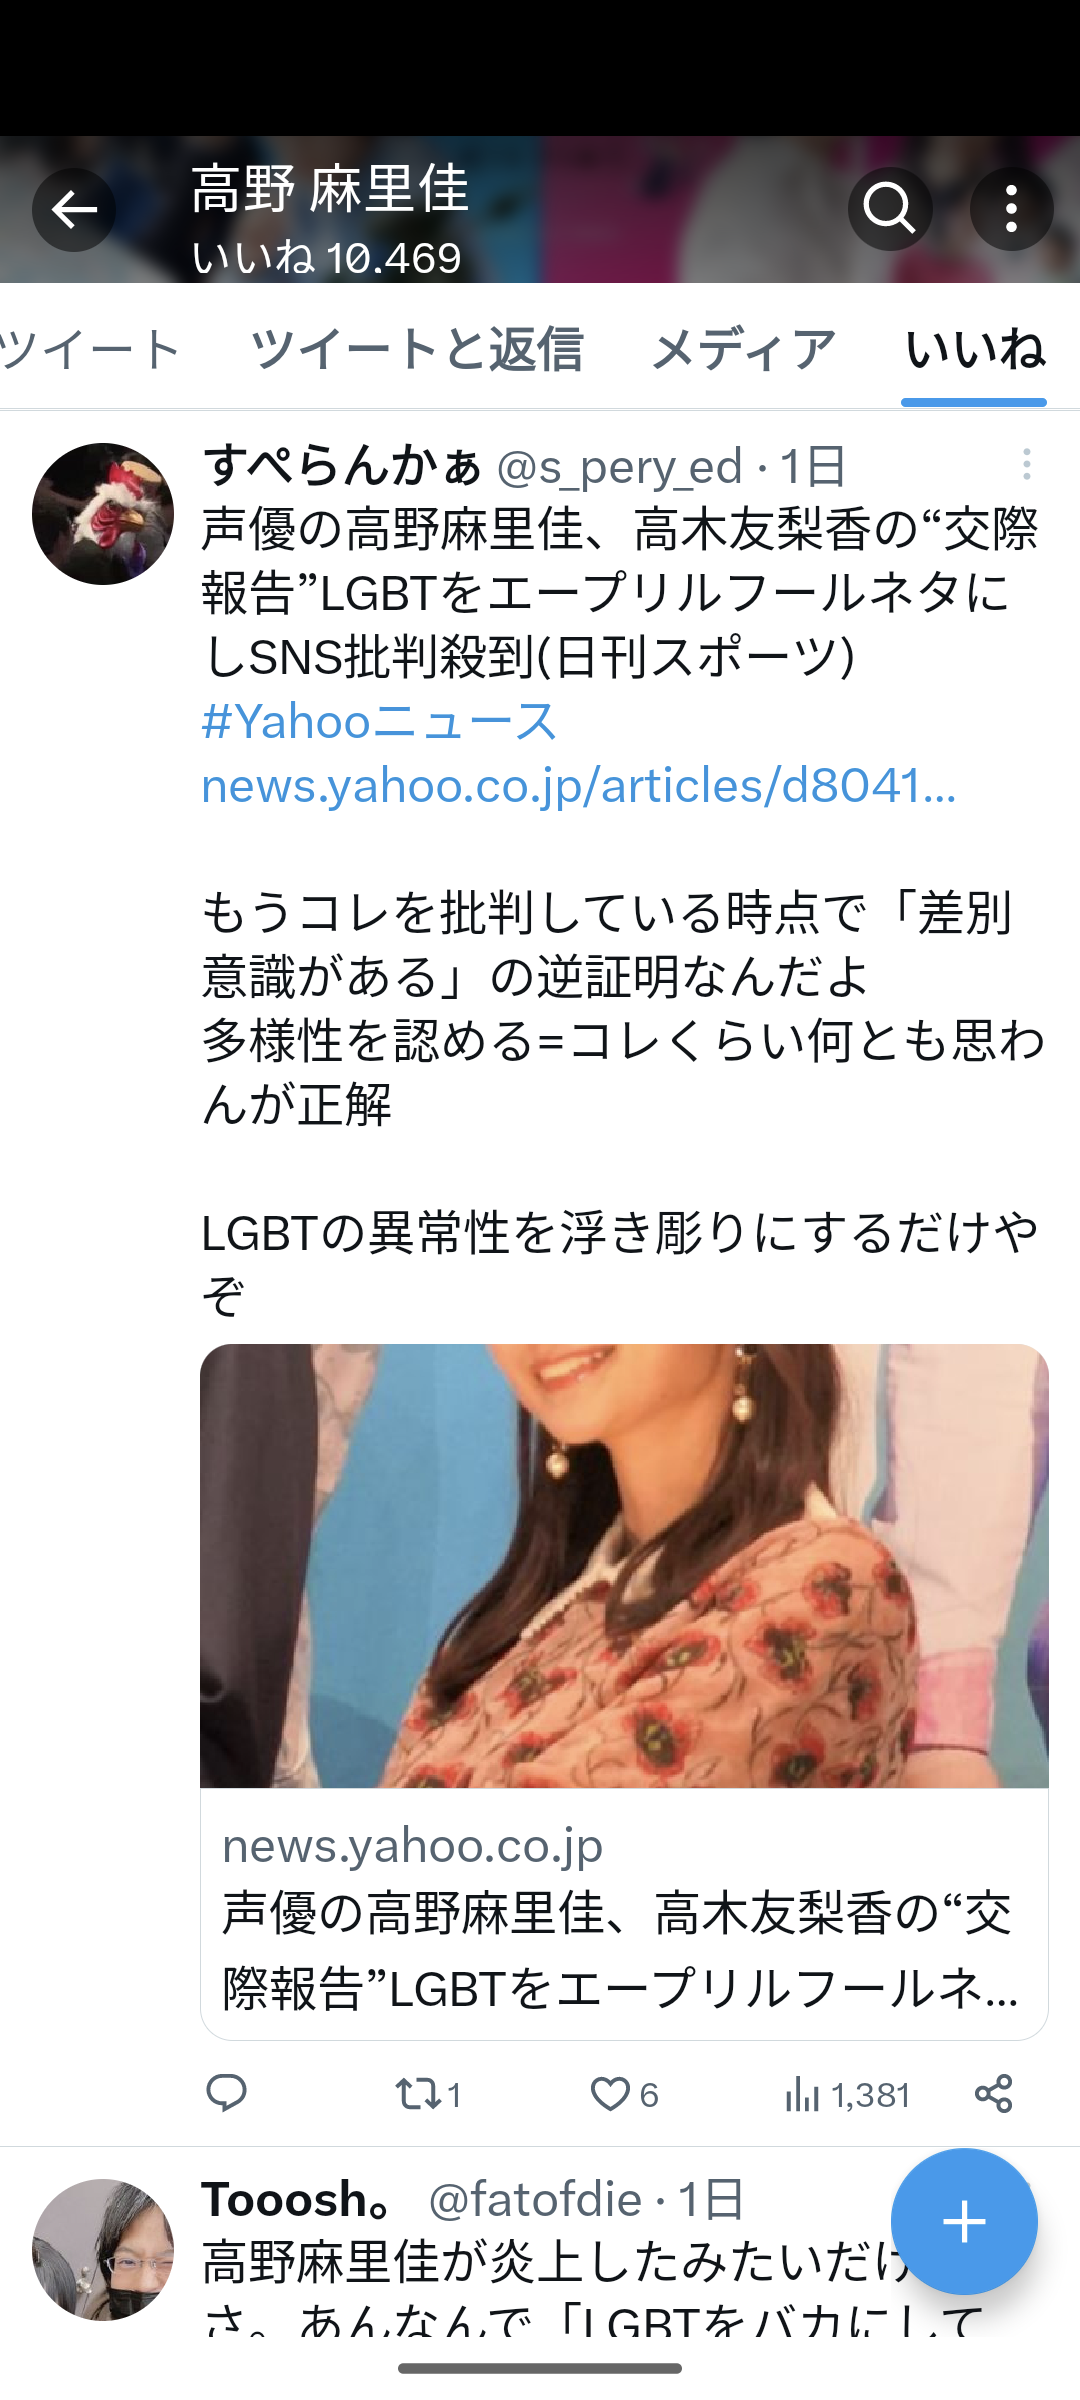
Task: Open options for the すぺらんかぁ tweet
Action: (1026, 465)
